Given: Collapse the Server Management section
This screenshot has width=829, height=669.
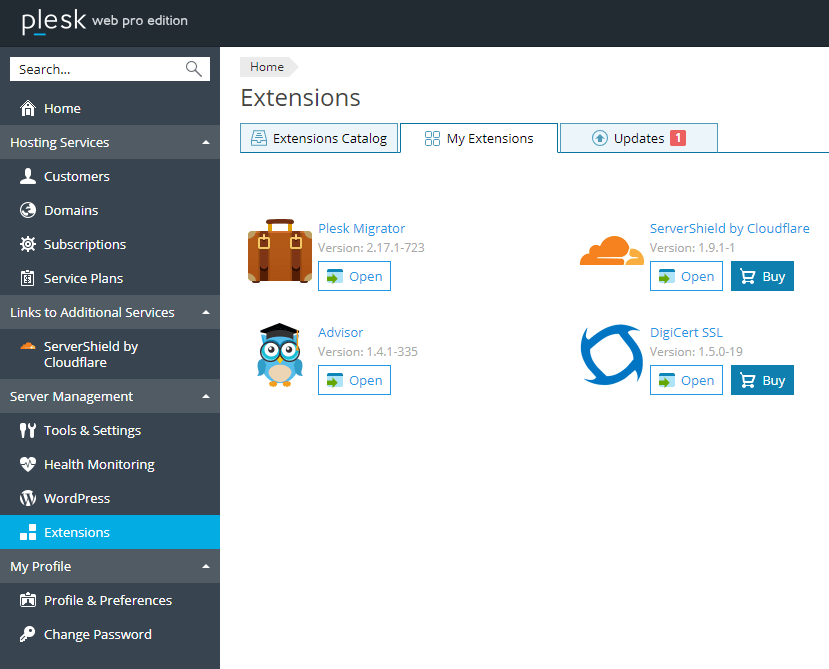Looking at the screenshot, I should (206, 396).
